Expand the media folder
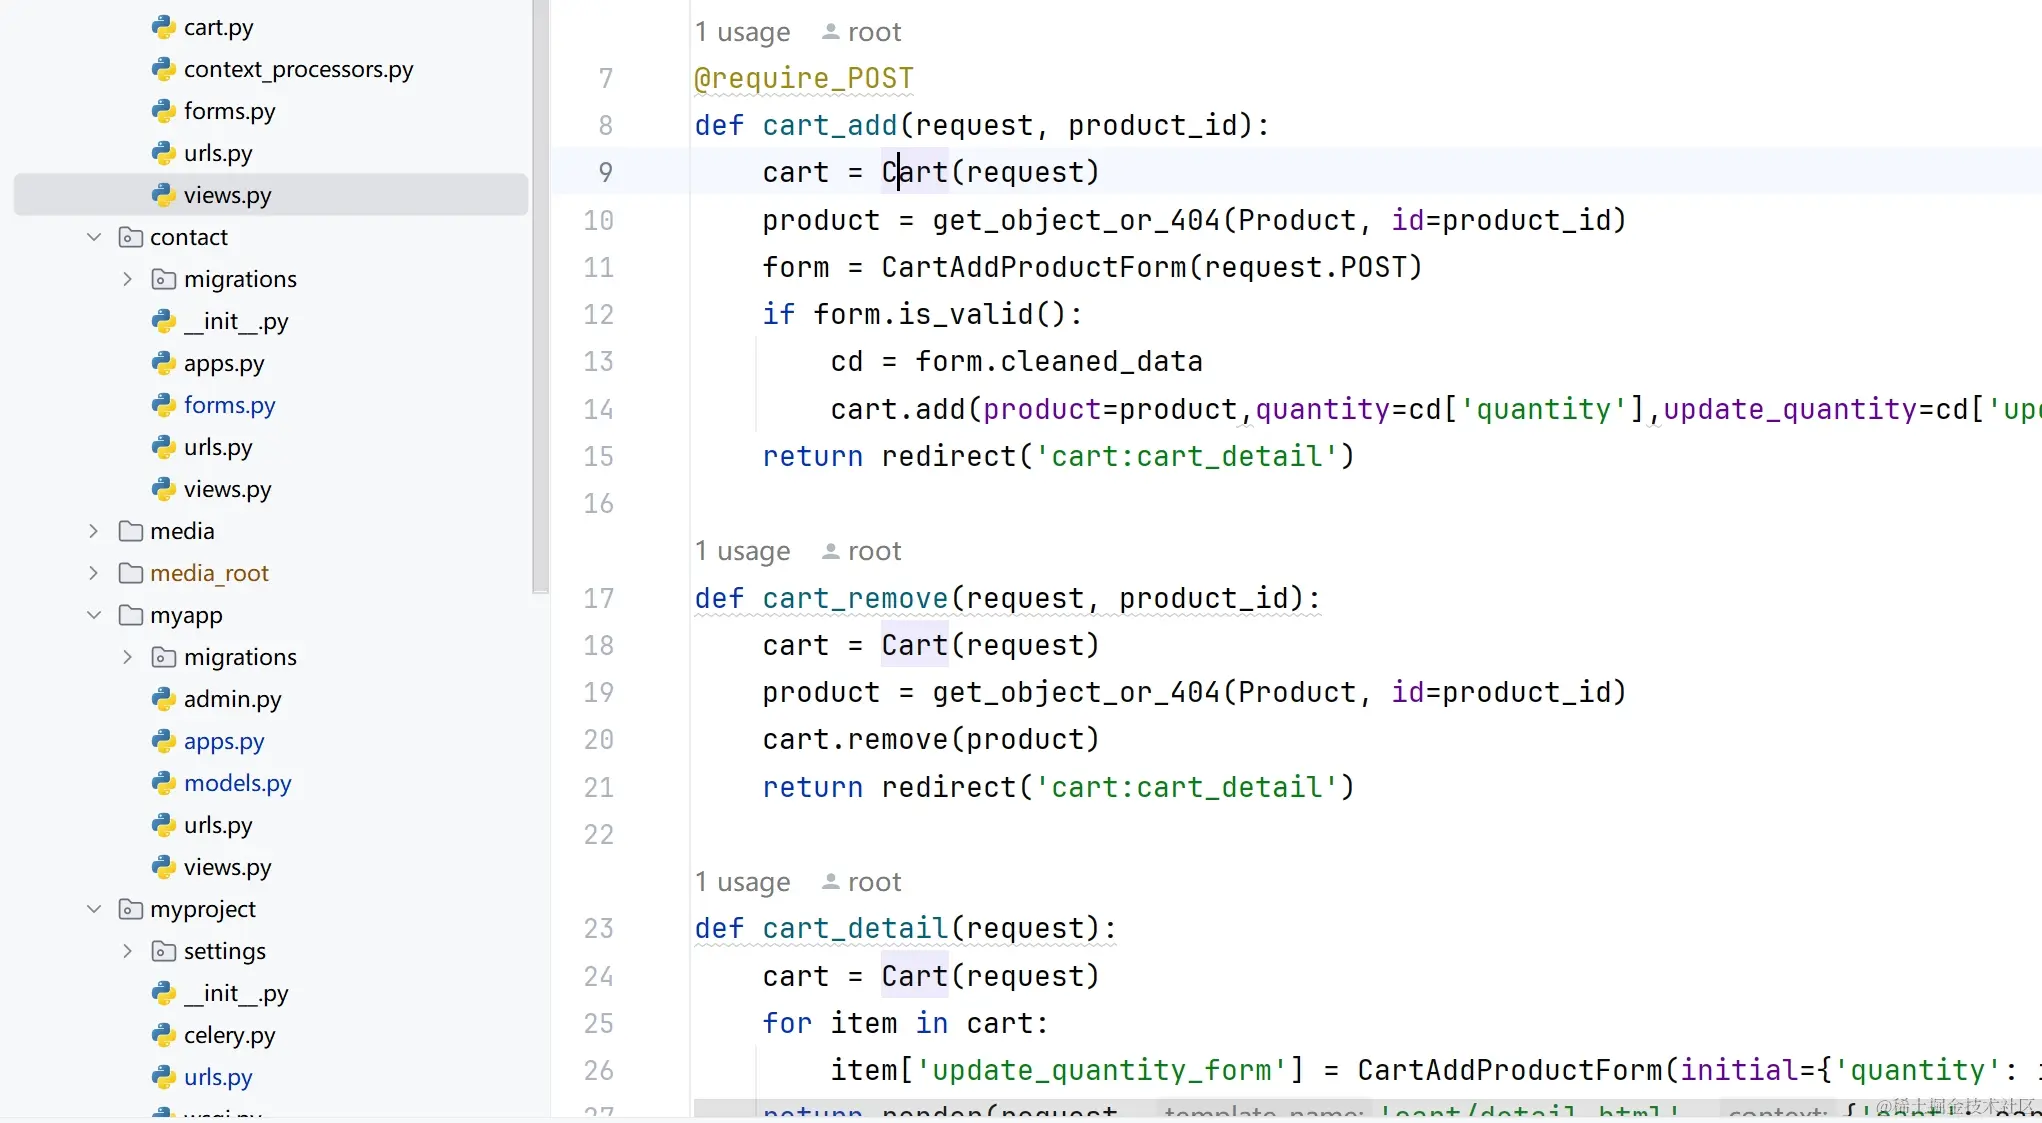 (94, 531)
